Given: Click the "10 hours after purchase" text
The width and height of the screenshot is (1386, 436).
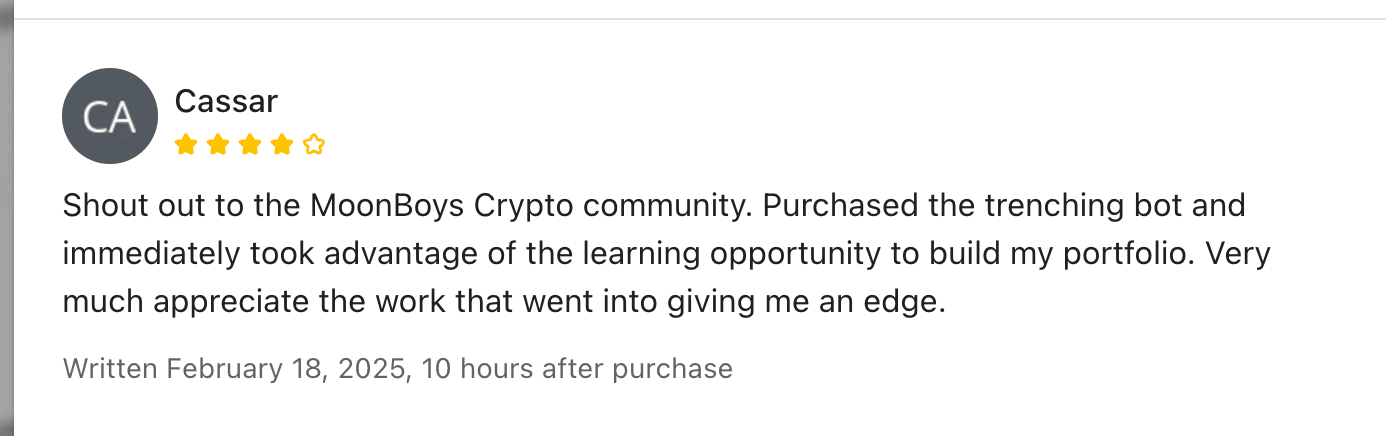Looking at the screenshot, I should (x=577, y=369).
